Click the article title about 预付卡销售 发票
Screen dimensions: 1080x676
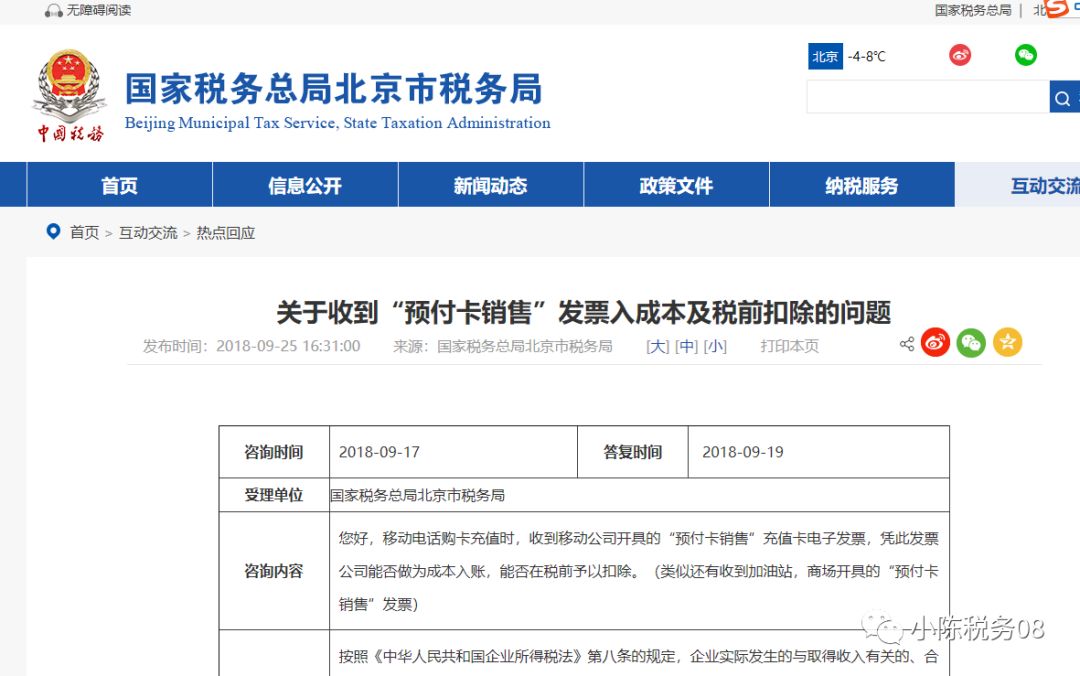click(584, 312)
